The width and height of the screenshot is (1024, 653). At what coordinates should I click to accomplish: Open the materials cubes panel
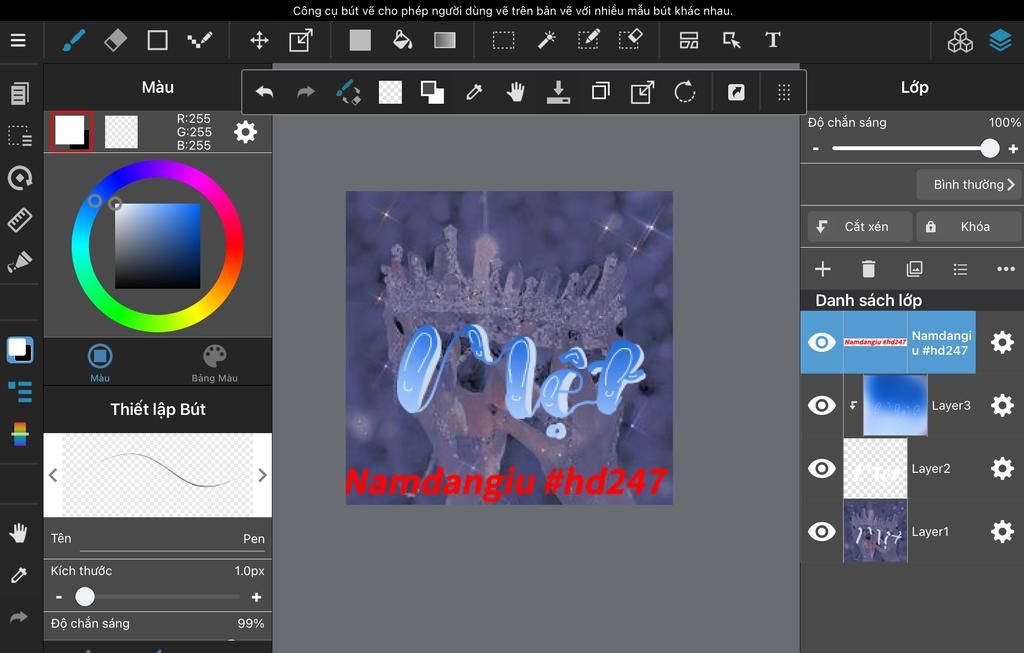tap(960, 40)
